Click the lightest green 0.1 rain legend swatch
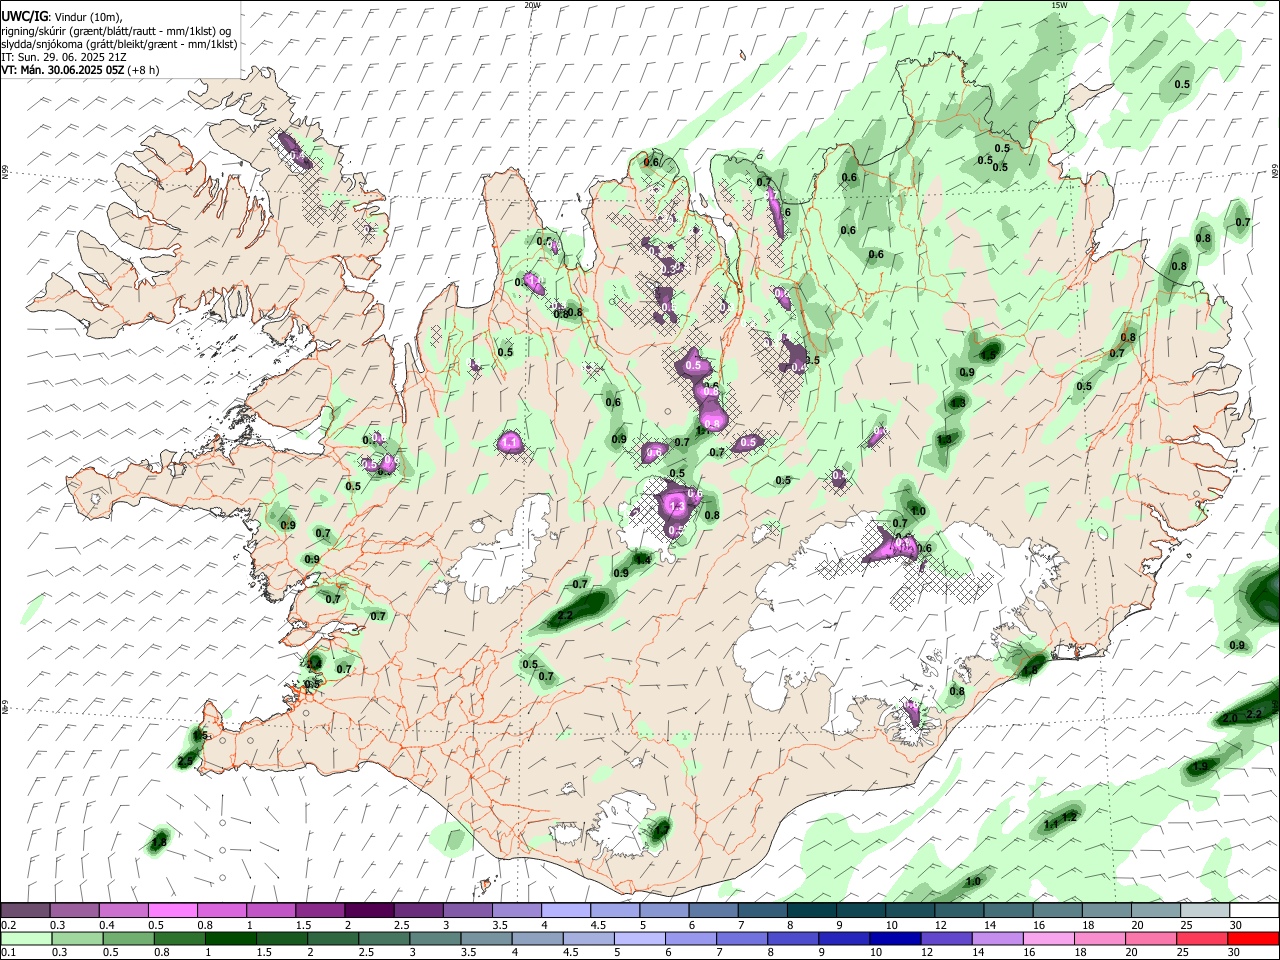This screenshot has width=1280, height=960. click(x=26, y=938)
